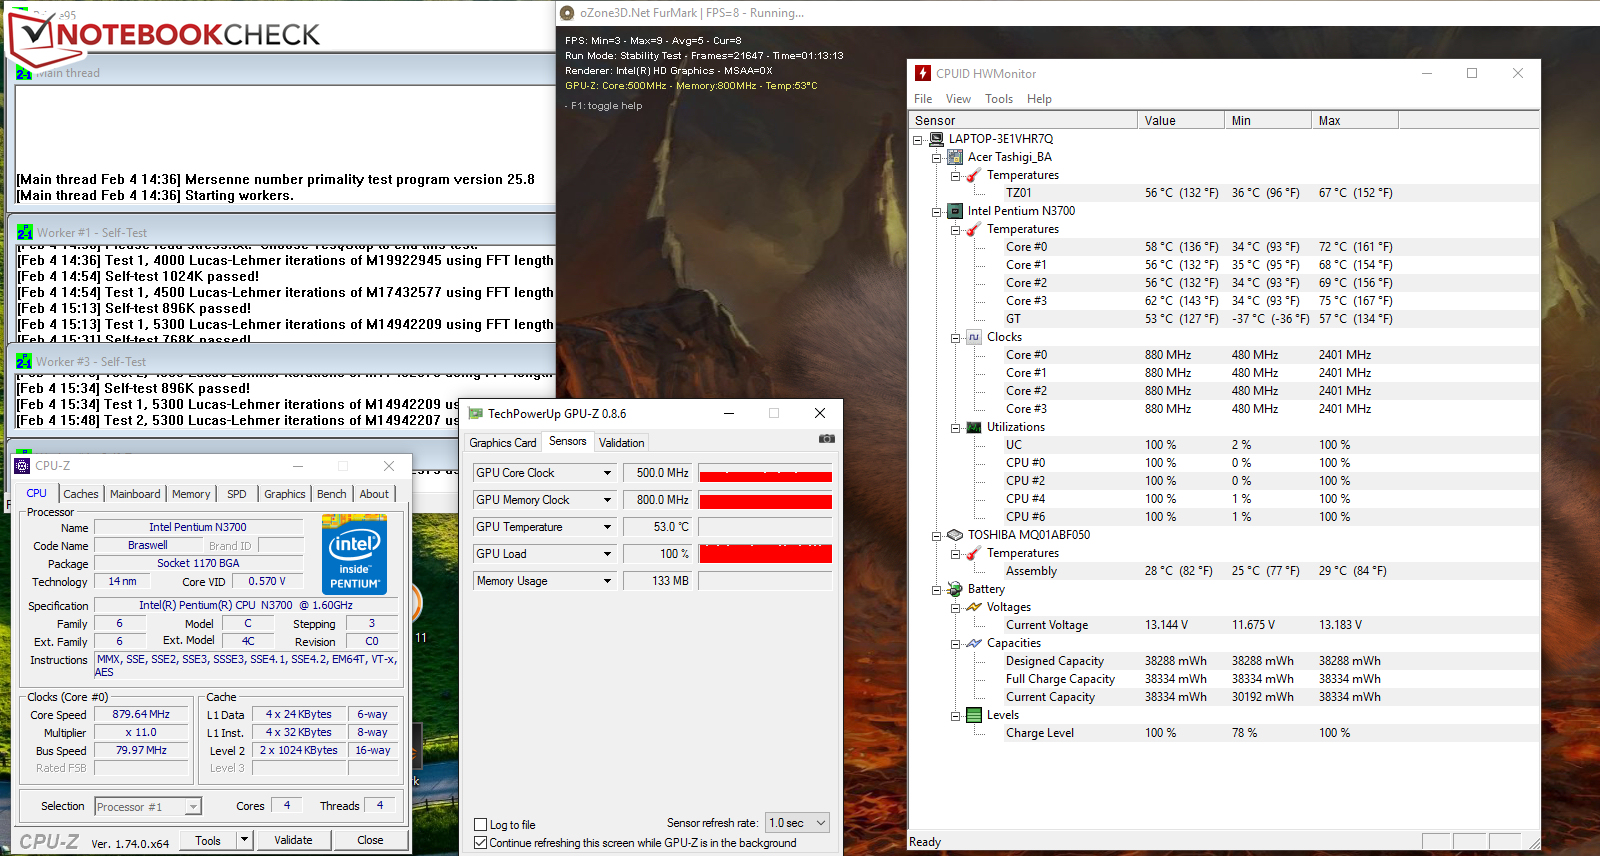Open the About tab in CPU-Z
The height and width of the screenshot is (856, 1600).
(374, 494)
